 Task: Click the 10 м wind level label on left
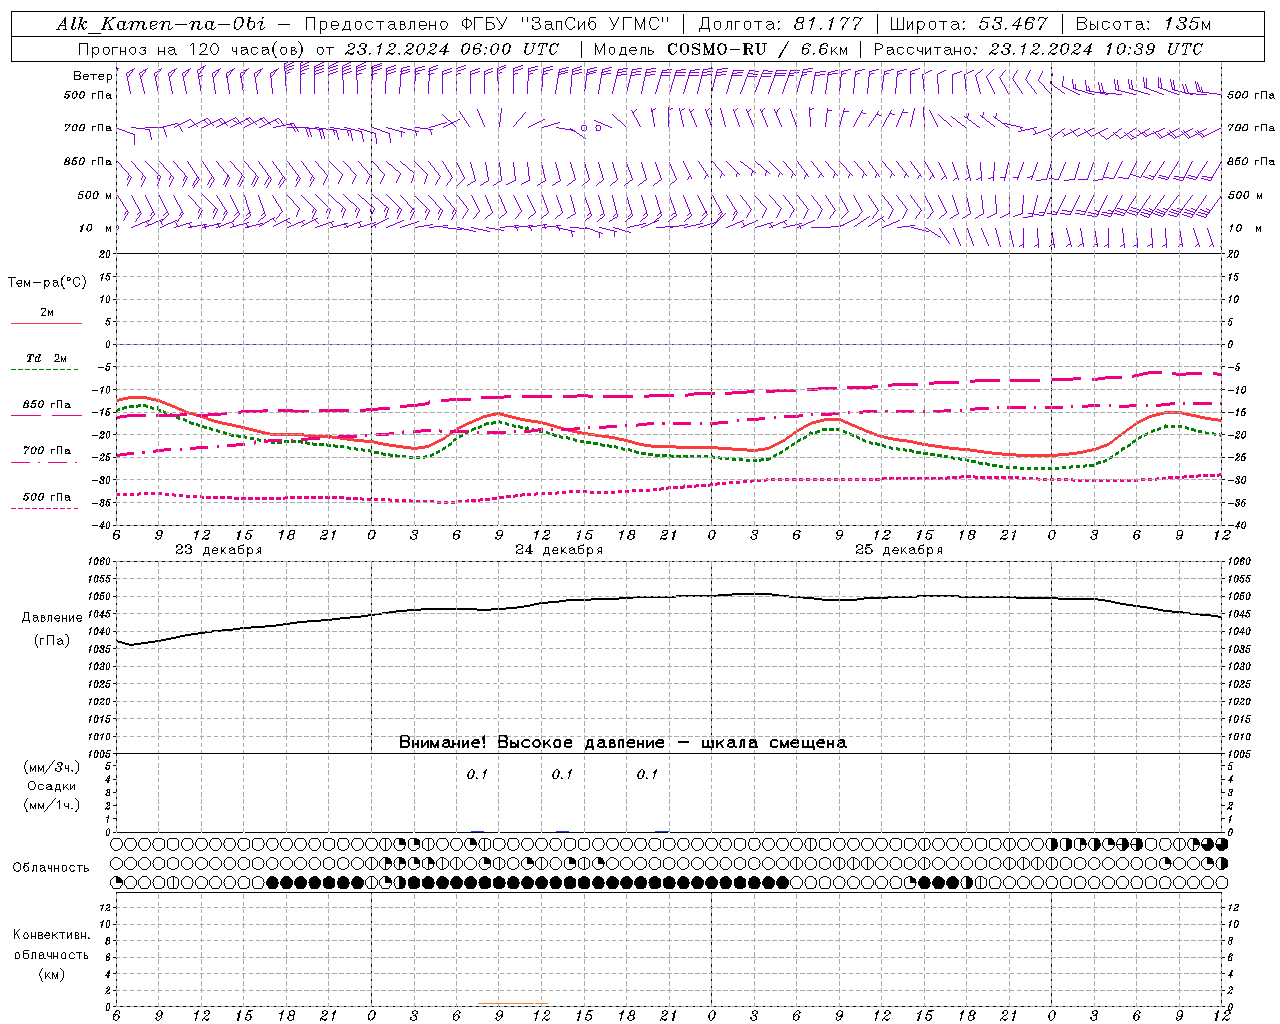(x=96, y=229)
